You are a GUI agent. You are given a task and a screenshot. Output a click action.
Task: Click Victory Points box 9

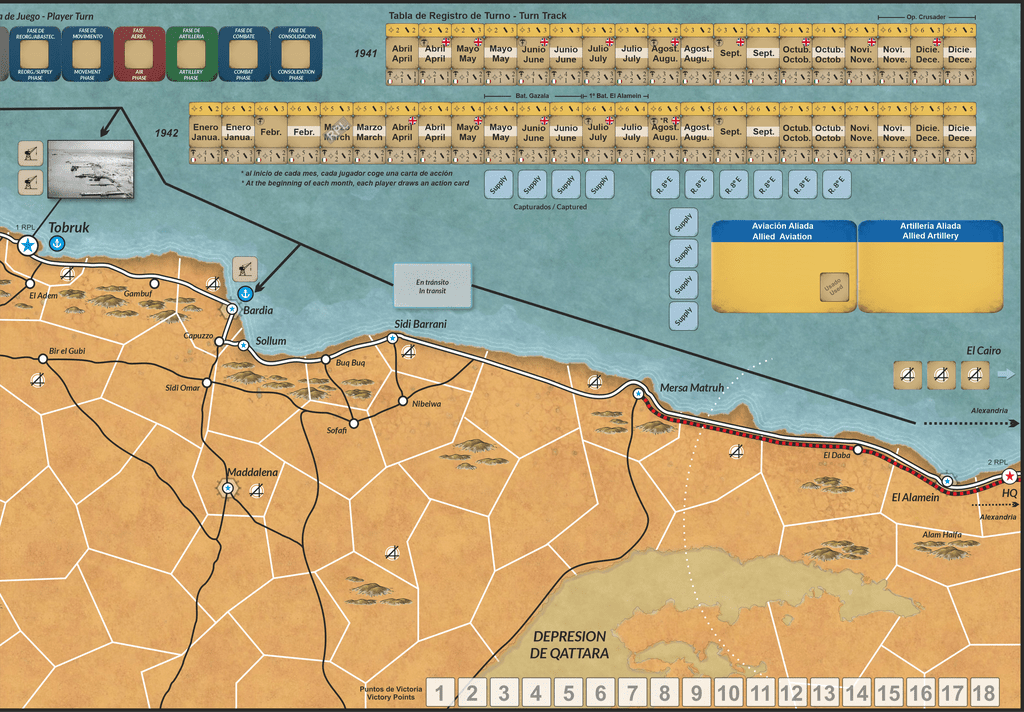coord(696,692)
